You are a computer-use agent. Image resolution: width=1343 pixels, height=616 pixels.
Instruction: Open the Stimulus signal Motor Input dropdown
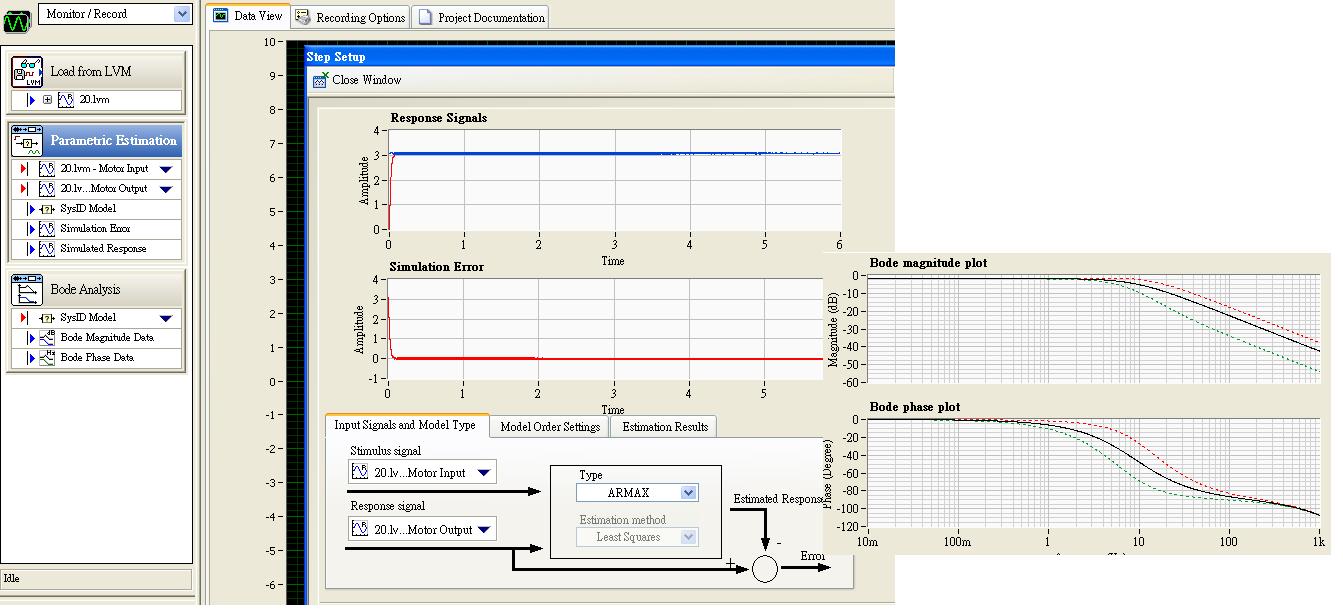tap(483, 473)
